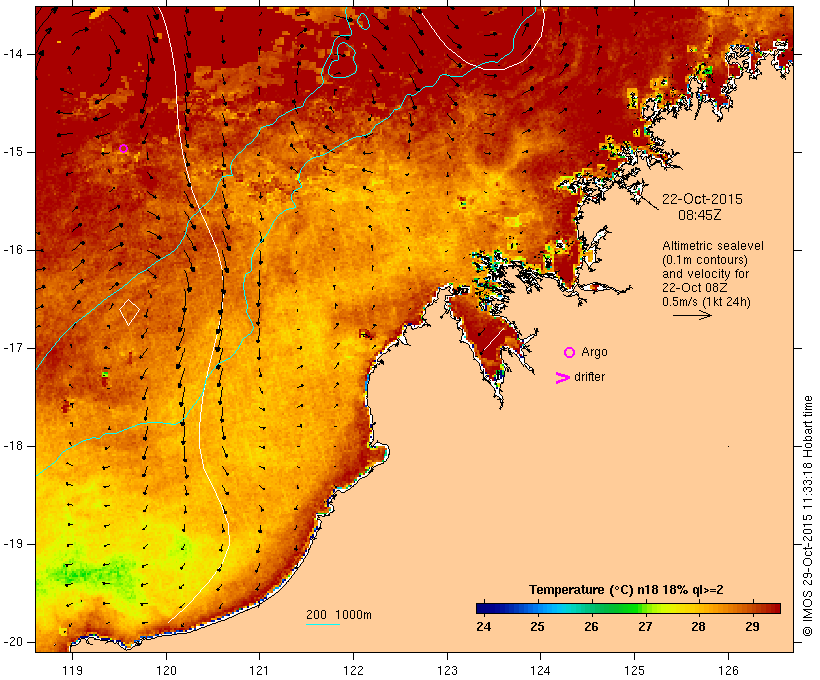820x680 pixels.
Task: Click the IMOS copyright timestamp text
Action: click(x=807, y=516)
